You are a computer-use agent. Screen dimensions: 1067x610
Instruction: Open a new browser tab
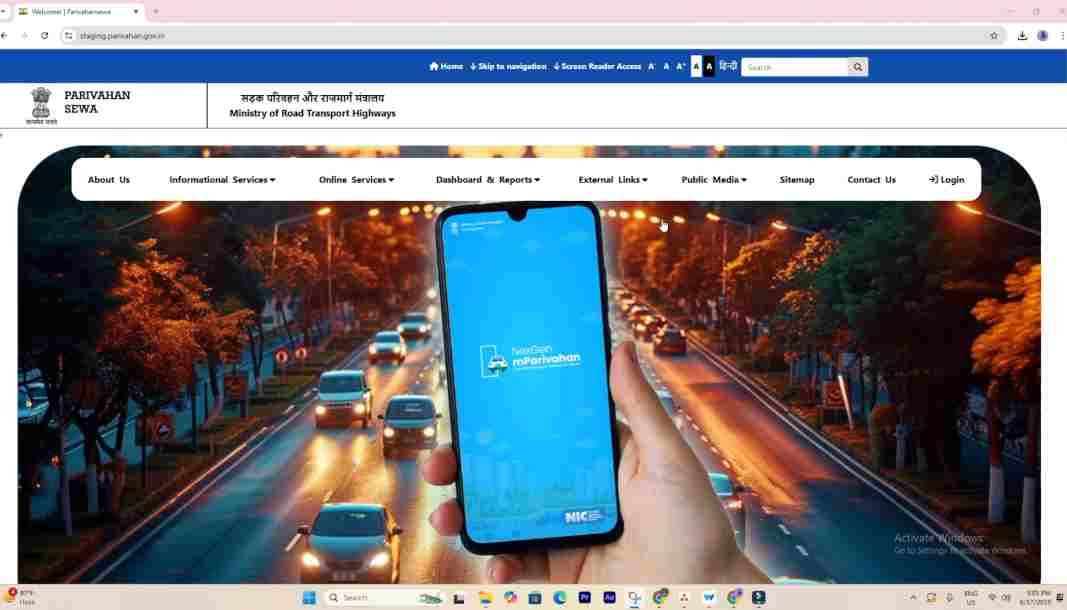click(x=156, y=12)
